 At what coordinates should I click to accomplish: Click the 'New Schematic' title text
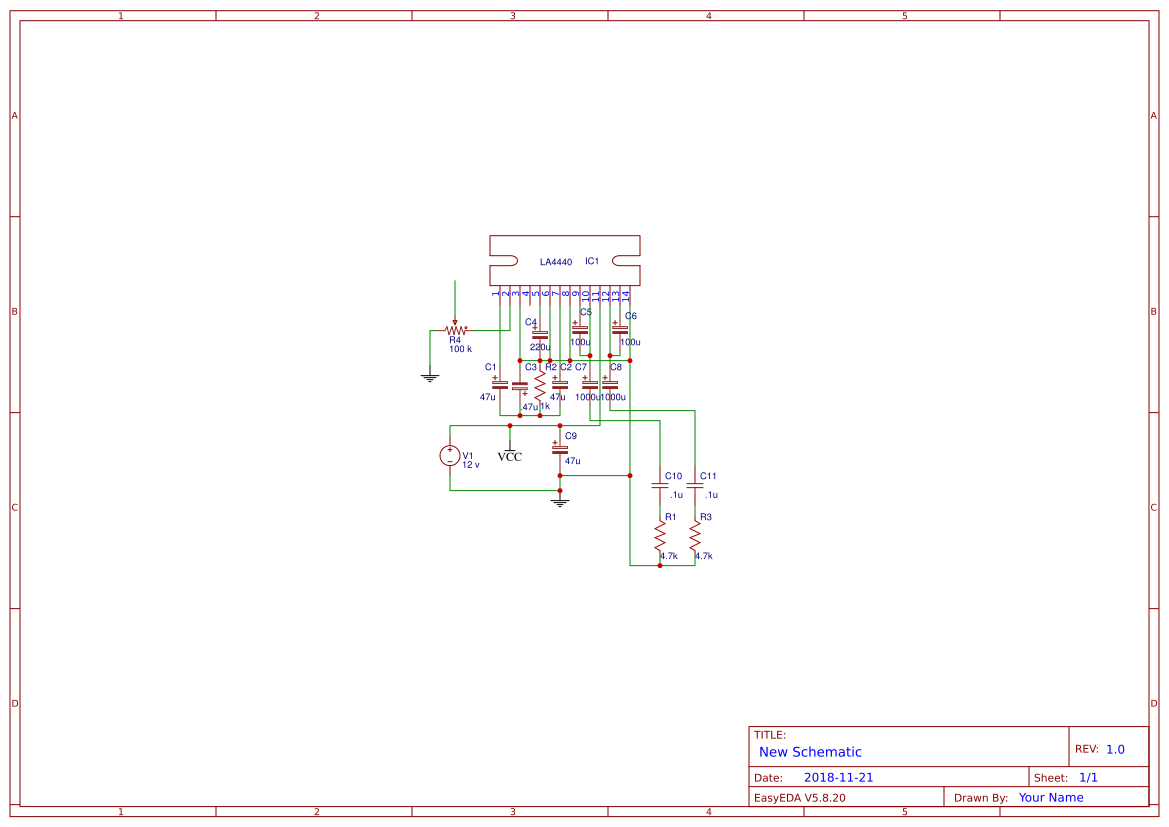tap(810, 752)
